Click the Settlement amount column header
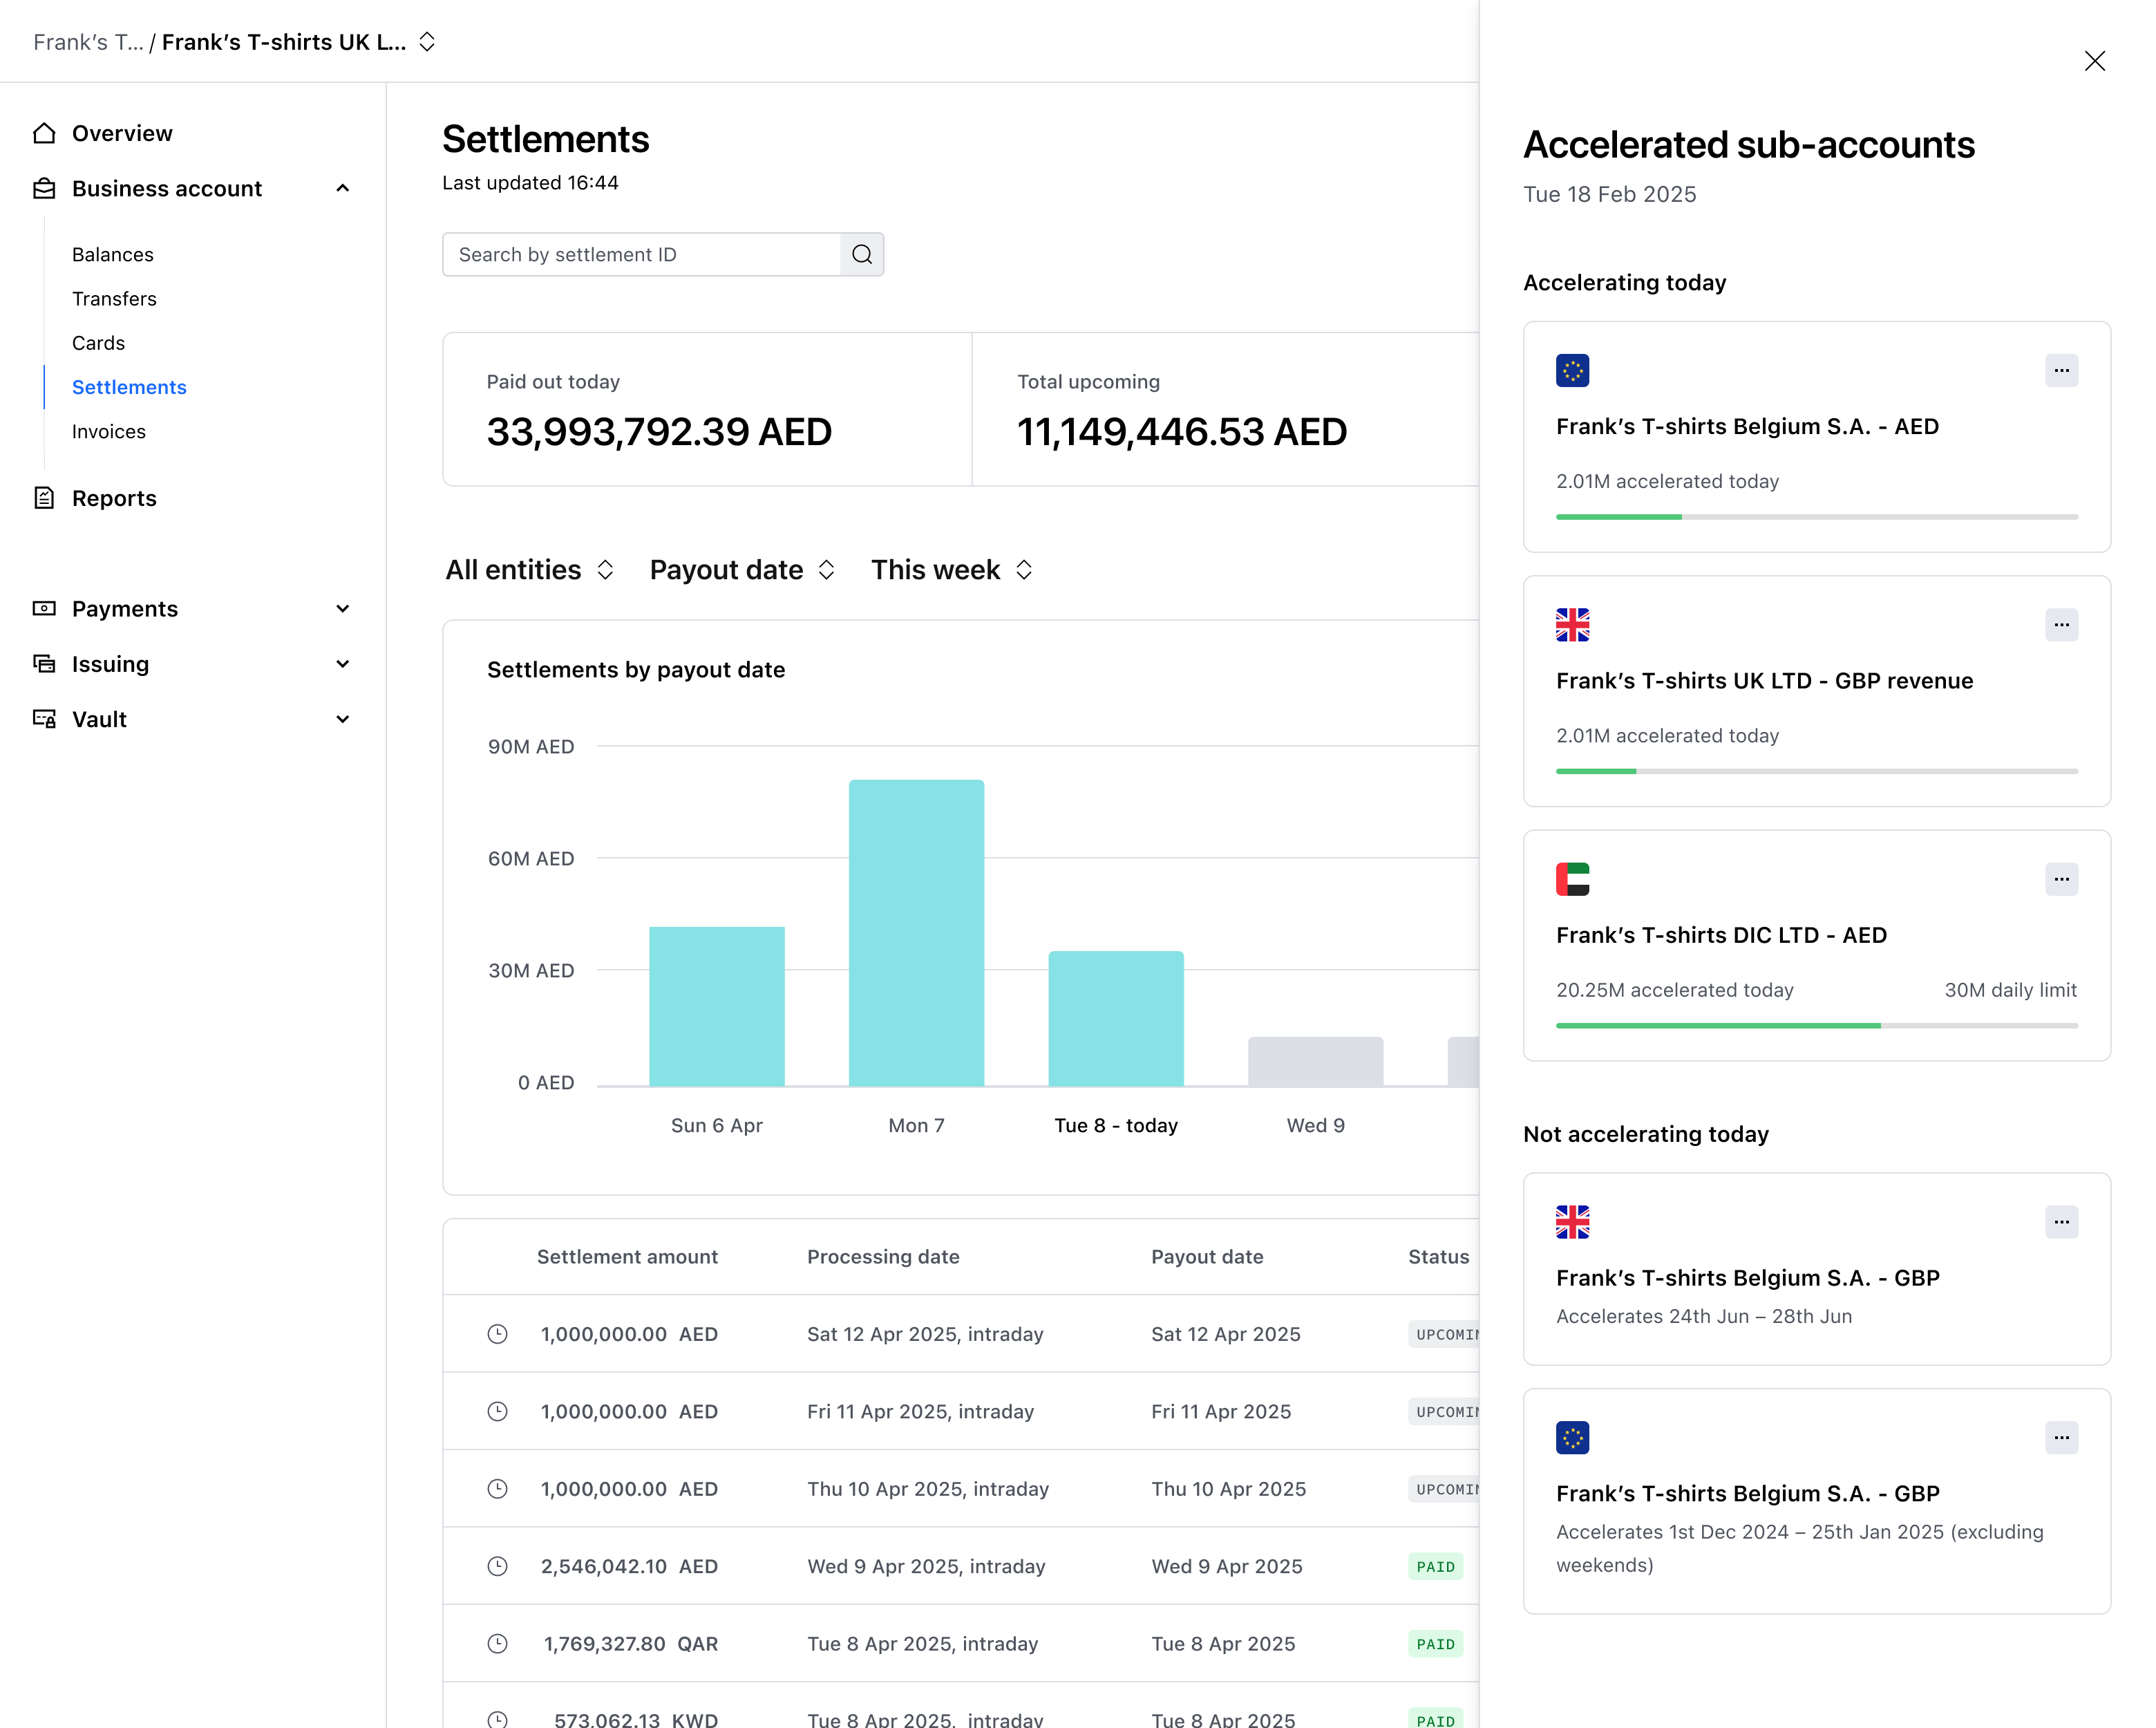Image resolution: width=2156 pixels, height=1728 pixels. pos(627,1256)
